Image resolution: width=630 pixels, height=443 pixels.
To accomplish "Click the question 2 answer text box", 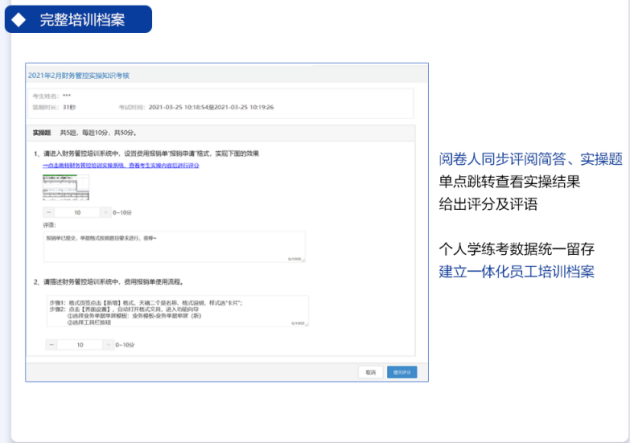I will (177, 311).
